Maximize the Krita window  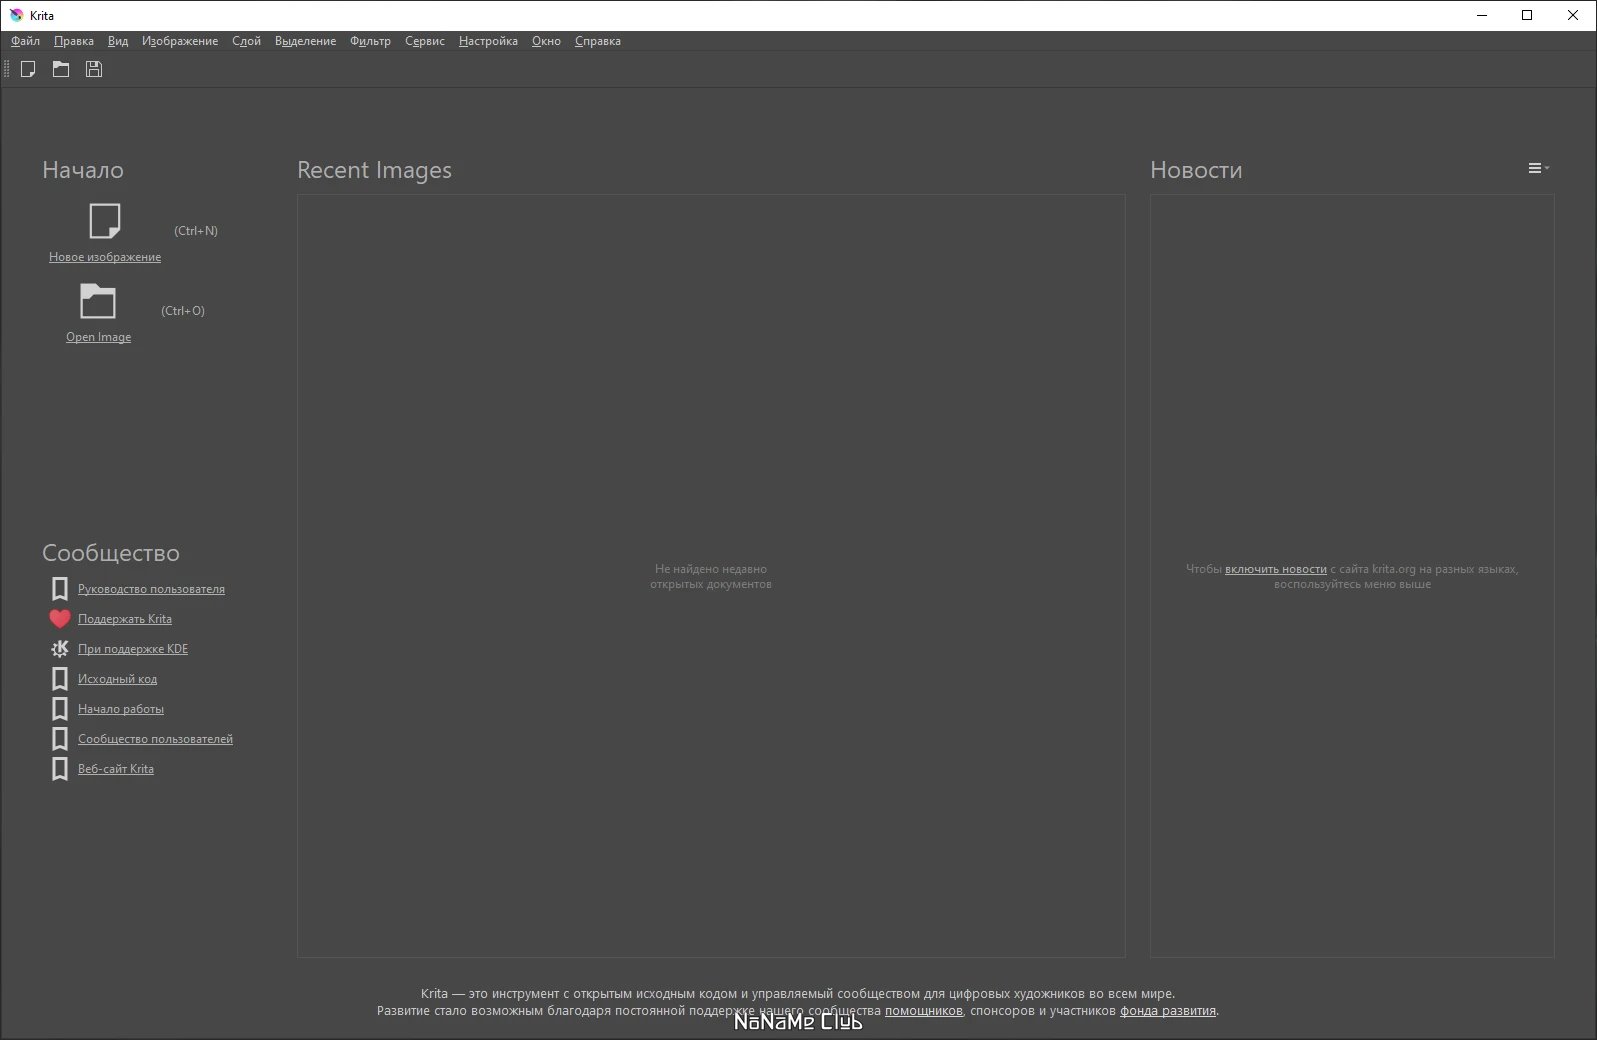tap(1527, 15)
